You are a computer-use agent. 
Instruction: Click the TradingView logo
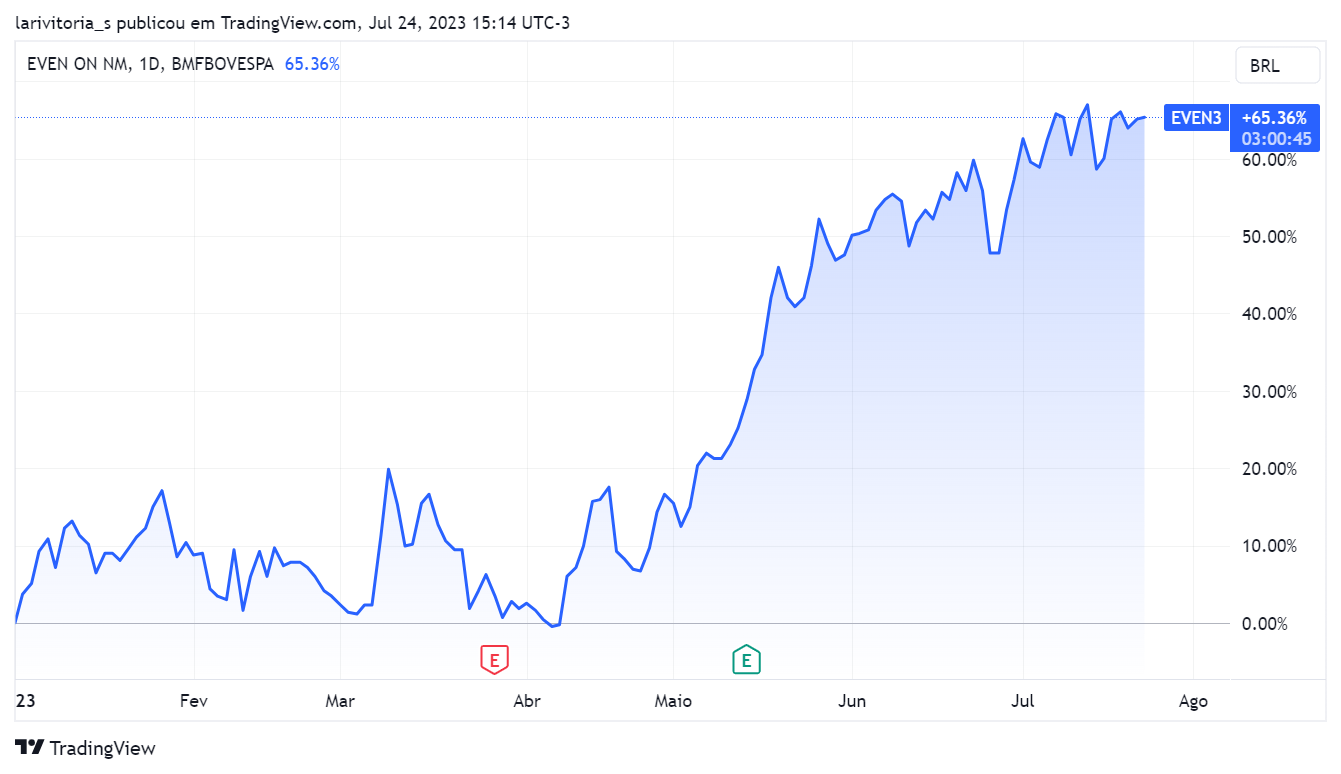(x=86, y=747)
